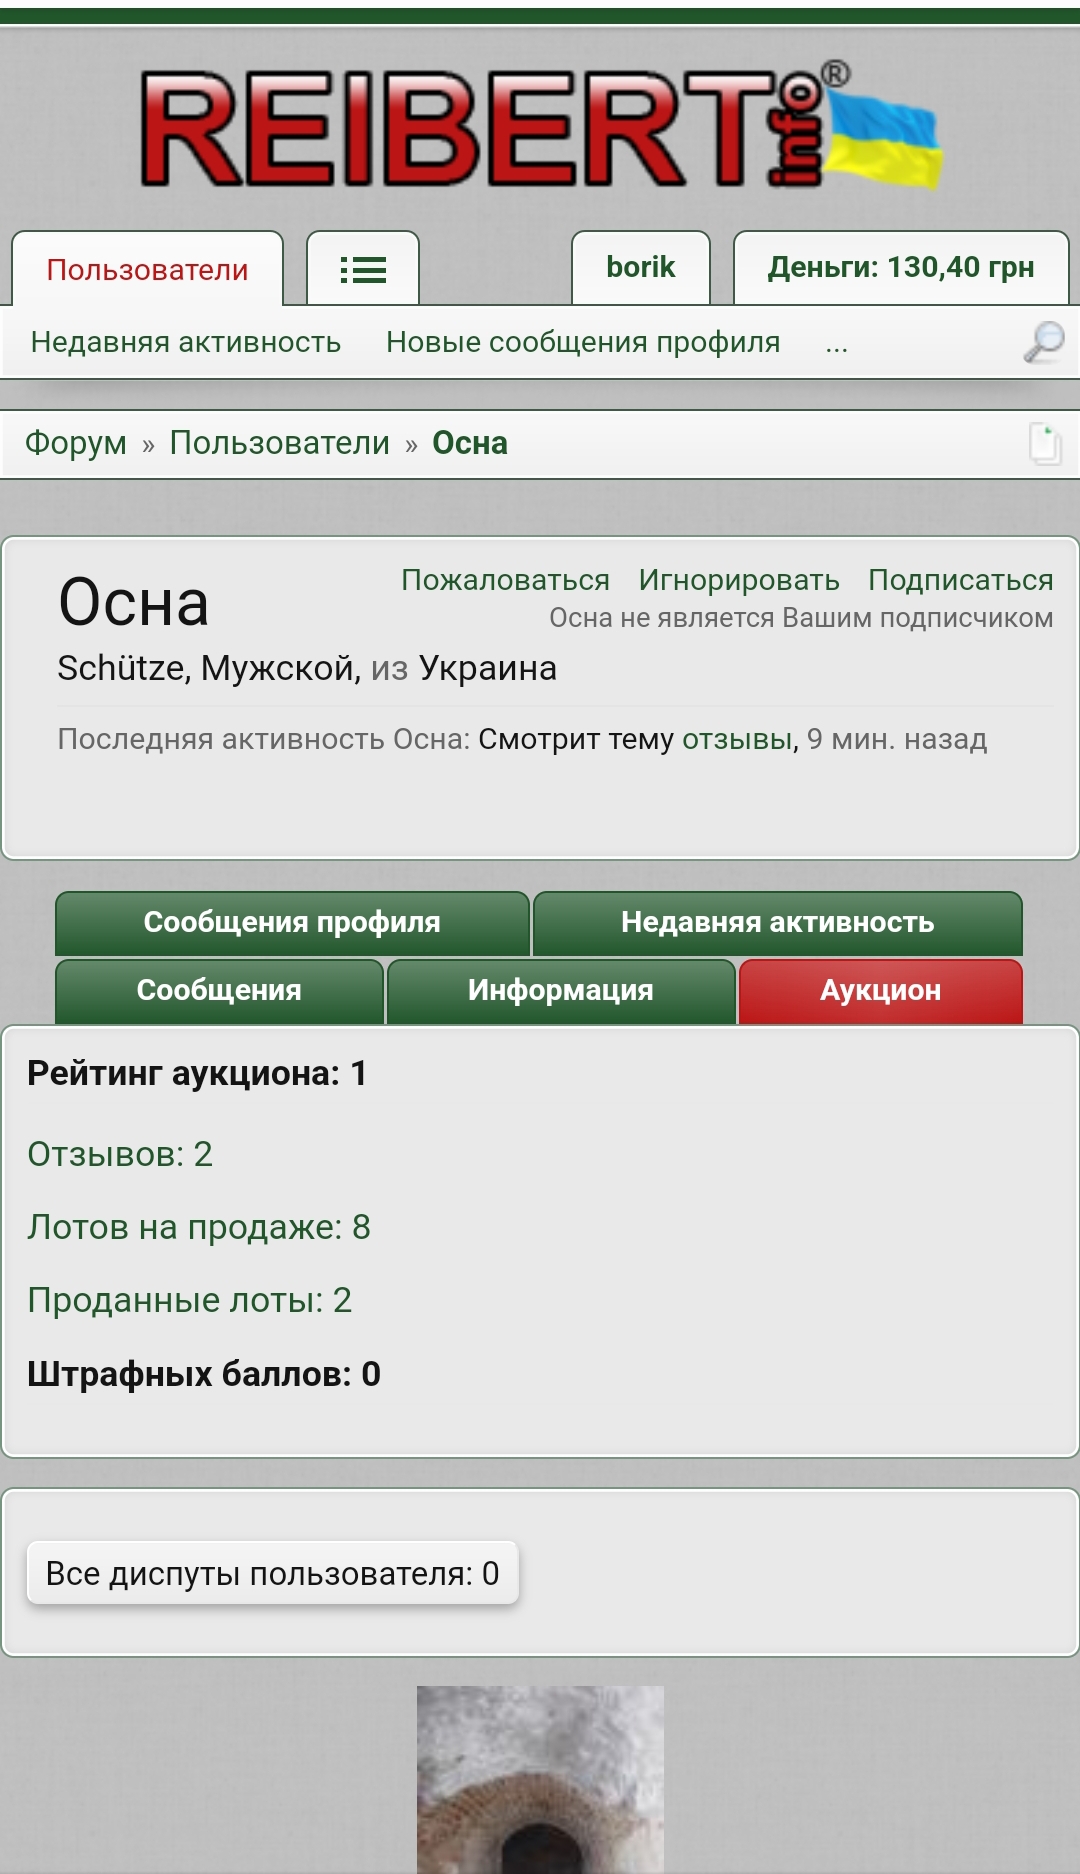Click Игнорировать link
The height and width of the screenshot is (1874, 1080).
(x=739, y=580)
